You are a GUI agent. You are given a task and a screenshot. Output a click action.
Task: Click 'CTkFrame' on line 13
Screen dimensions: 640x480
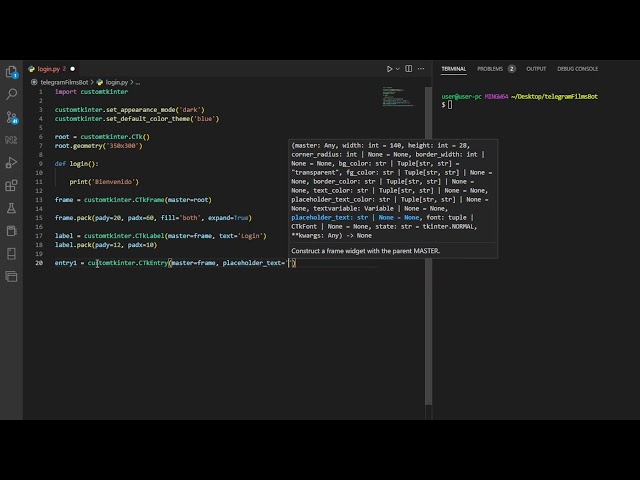coord(150,200)
